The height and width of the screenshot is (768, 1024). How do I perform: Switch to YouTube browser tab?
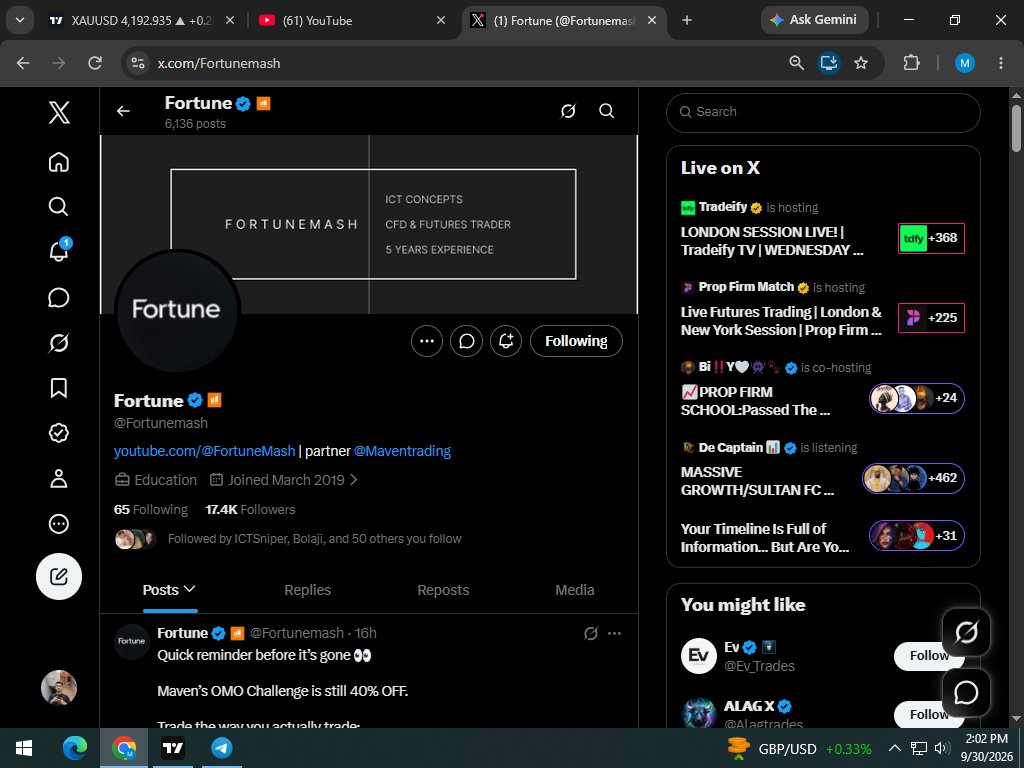(x=350, y=20)
